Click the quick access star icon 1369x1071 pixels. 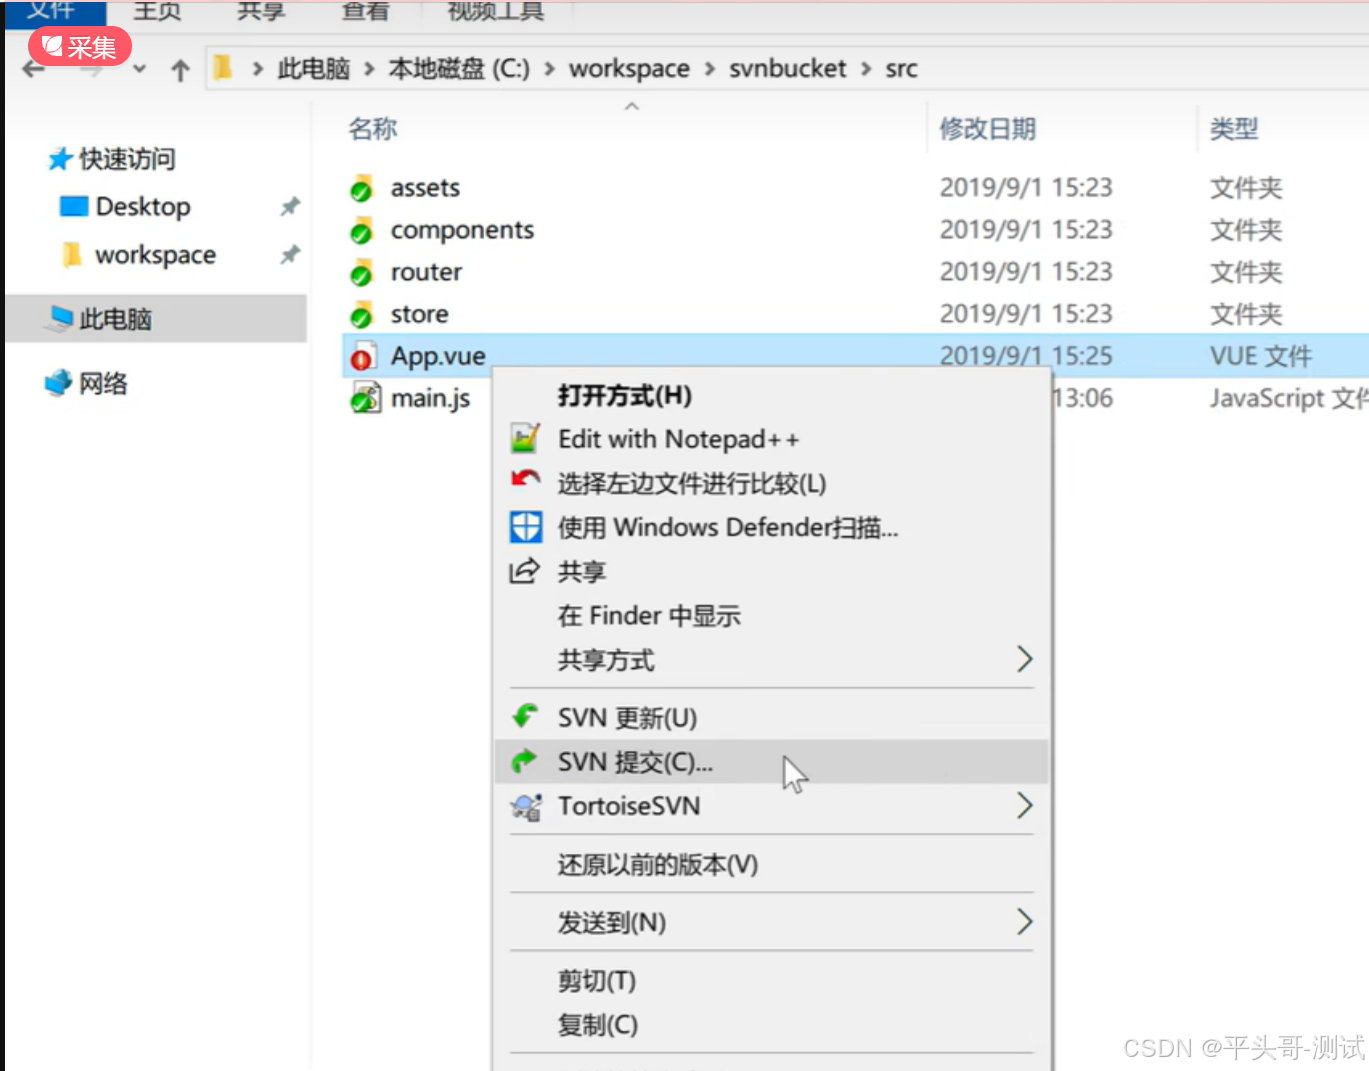pos(60,159)
